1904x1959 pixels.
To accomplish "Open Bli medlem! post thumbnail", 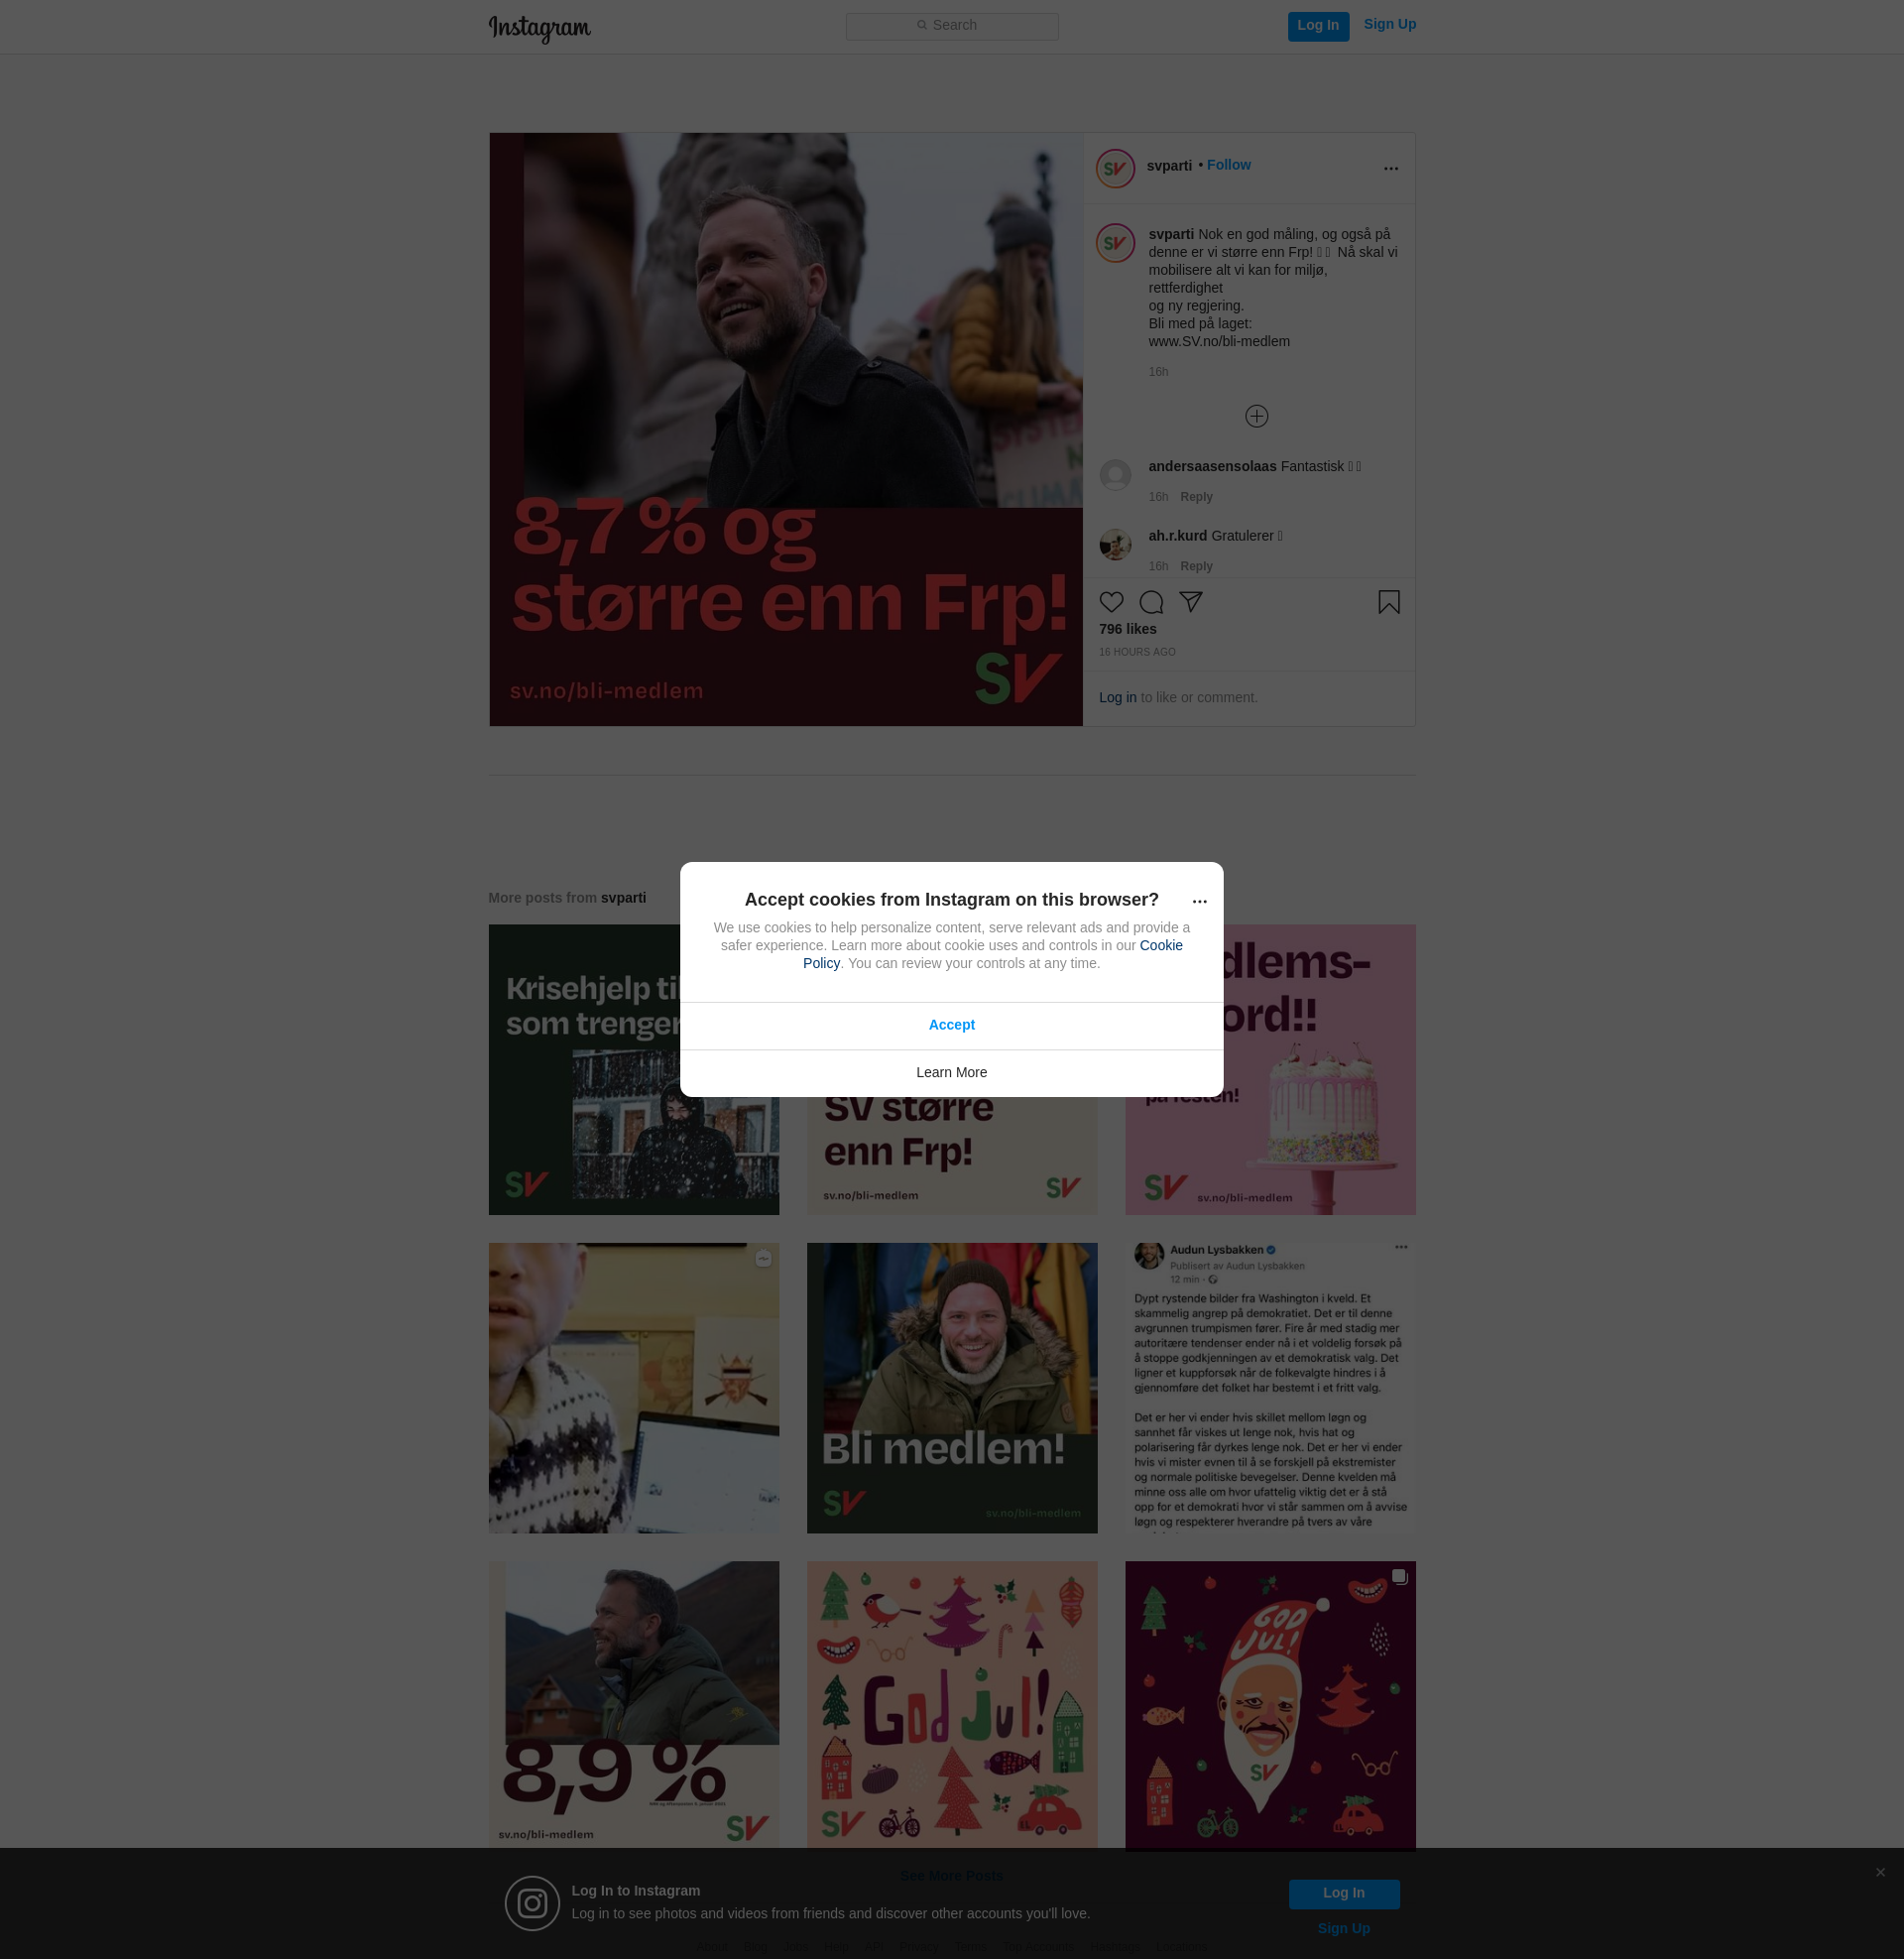I will click(952, 1388).
